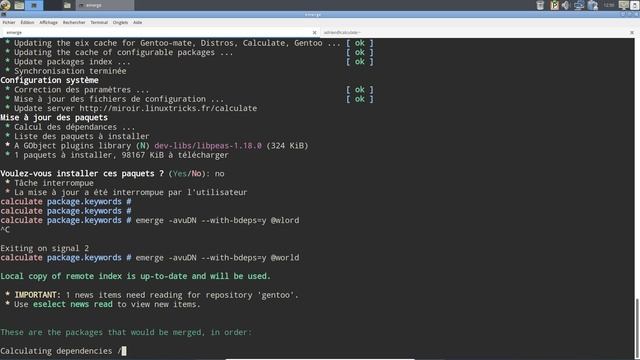This screenshot has width=640, height=360.
Task: Close the emerge tab with its X
Action: [314, 33]
